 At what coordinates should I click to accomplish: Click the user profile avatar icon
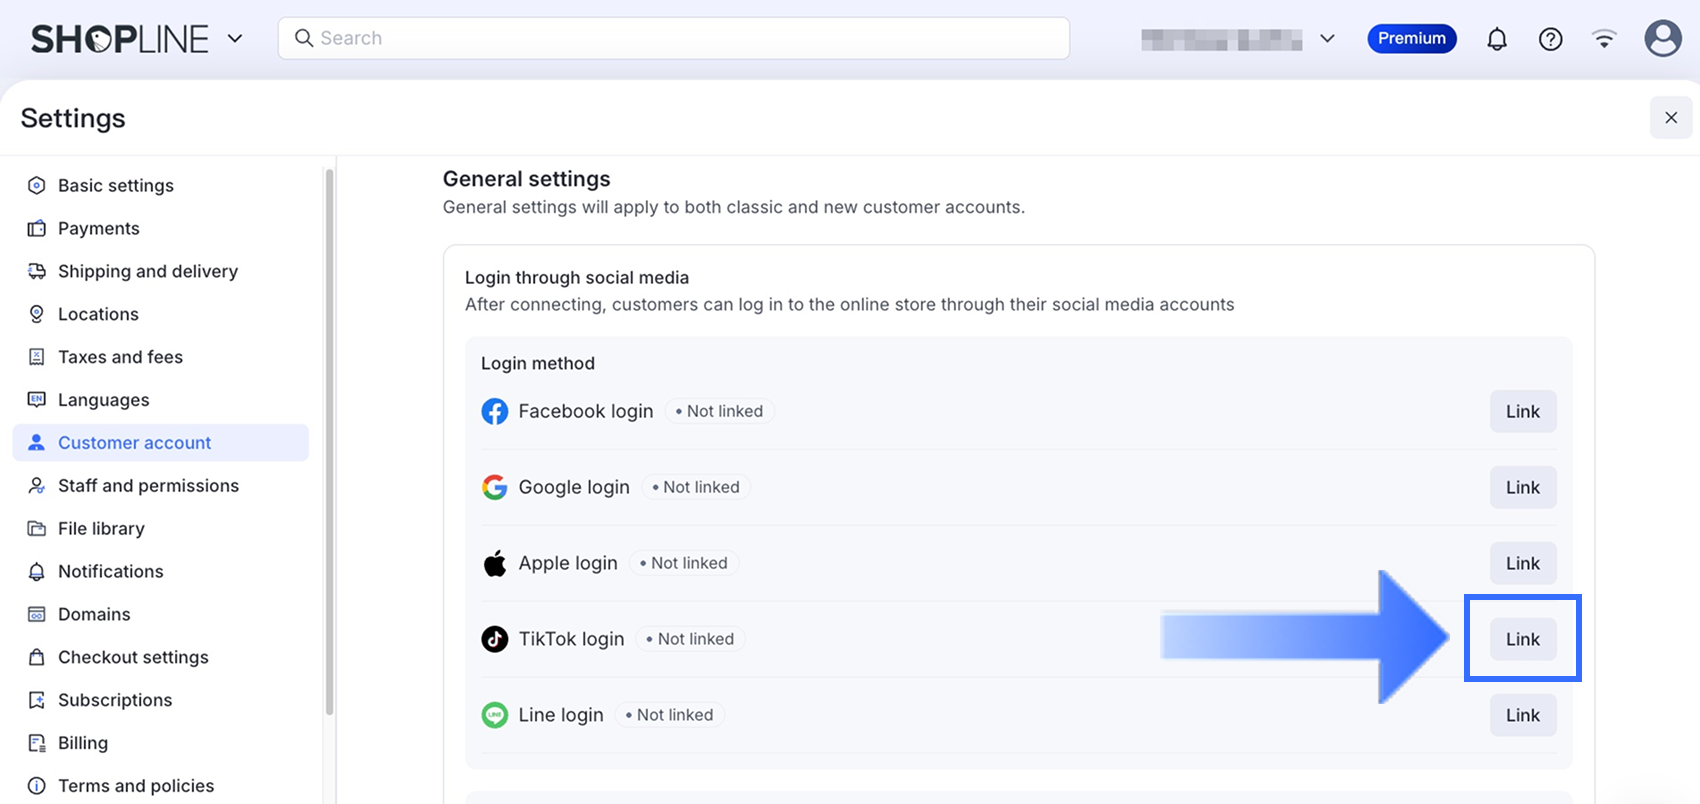(x=1662, y=39)
